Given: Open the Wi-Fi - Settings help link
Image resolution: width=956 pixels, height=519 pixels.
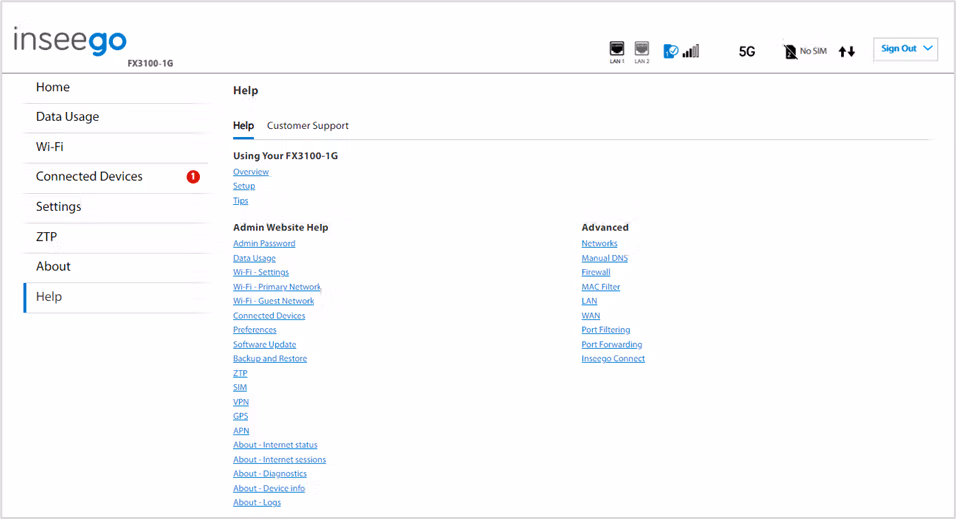Looking at the screenshot, I should [x=261, y=272].
